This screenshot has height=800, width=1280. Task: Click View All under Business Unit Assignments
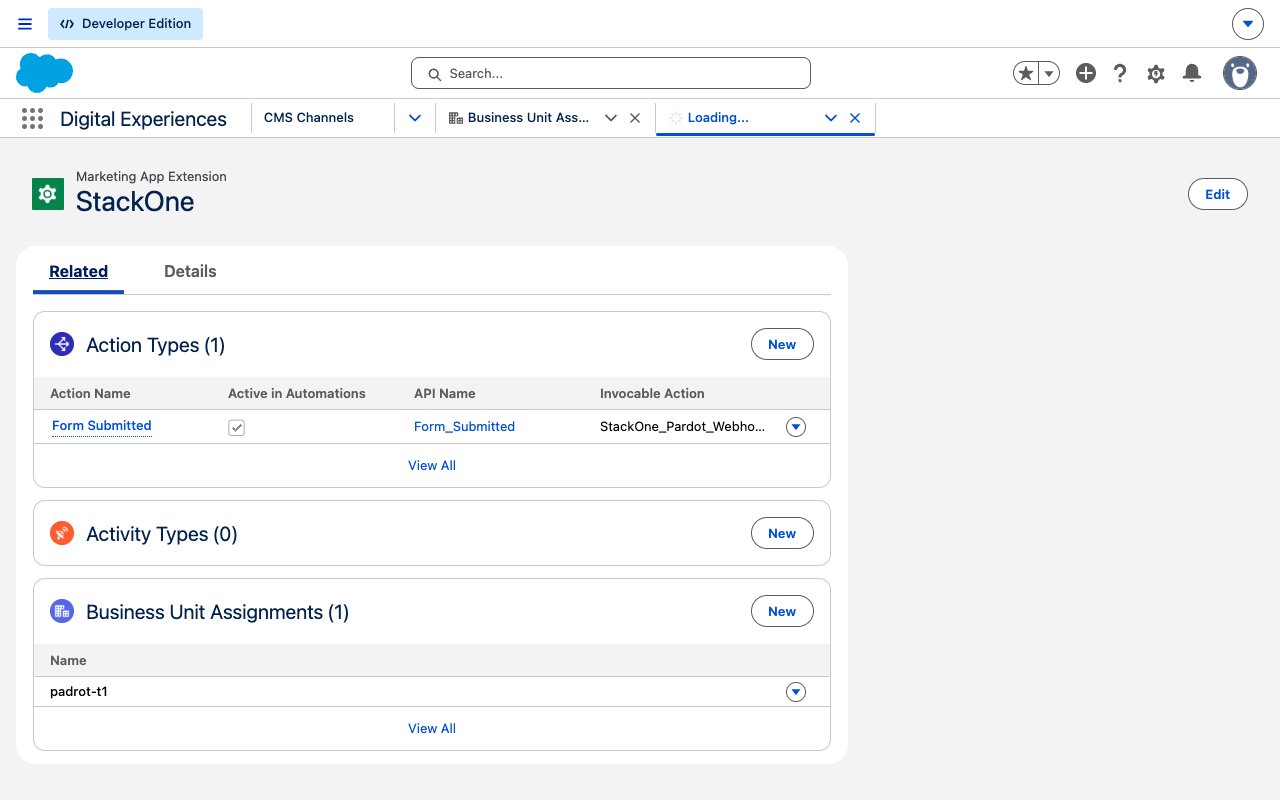(x=432, y=729)
